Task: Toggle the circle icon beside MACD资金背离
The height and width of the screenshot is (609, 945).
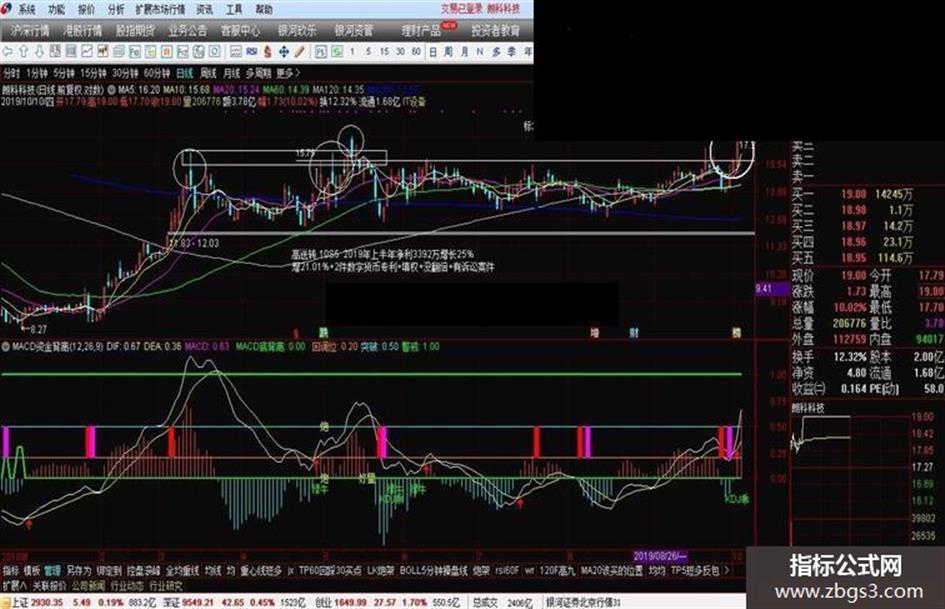Action: 6,347
